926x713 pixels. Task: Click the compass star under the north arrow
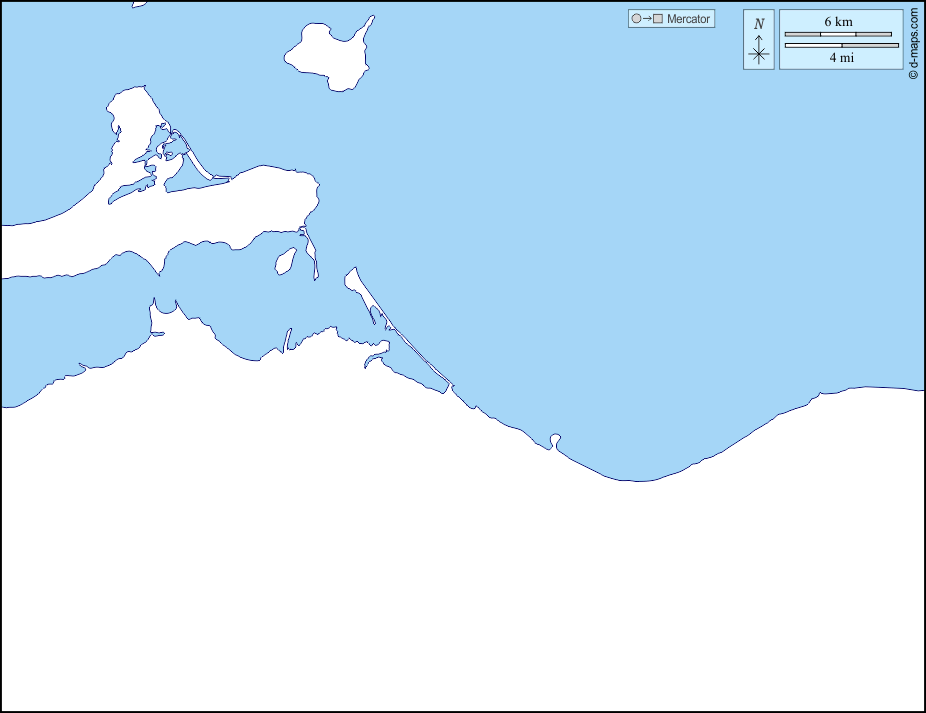pos(759,54)
